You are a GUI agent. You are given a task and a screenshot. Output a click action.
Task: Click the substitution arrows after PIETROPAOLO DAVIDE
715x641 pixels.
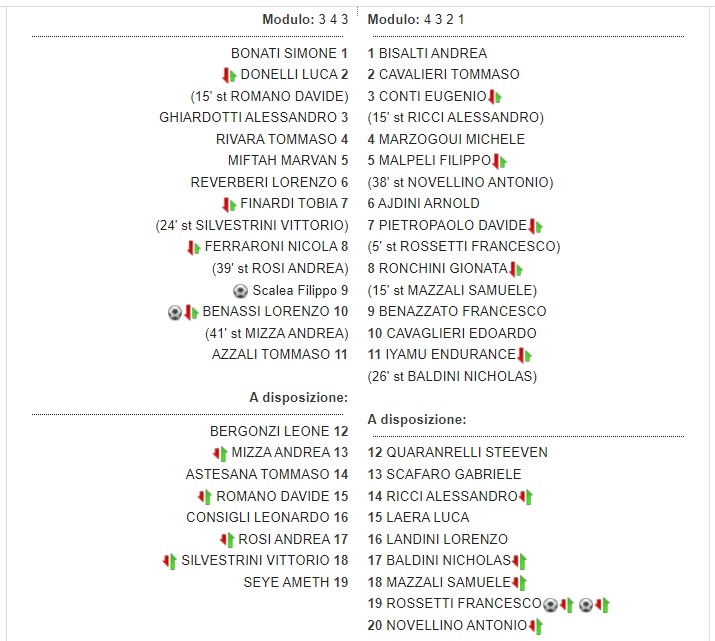(535, 226)
